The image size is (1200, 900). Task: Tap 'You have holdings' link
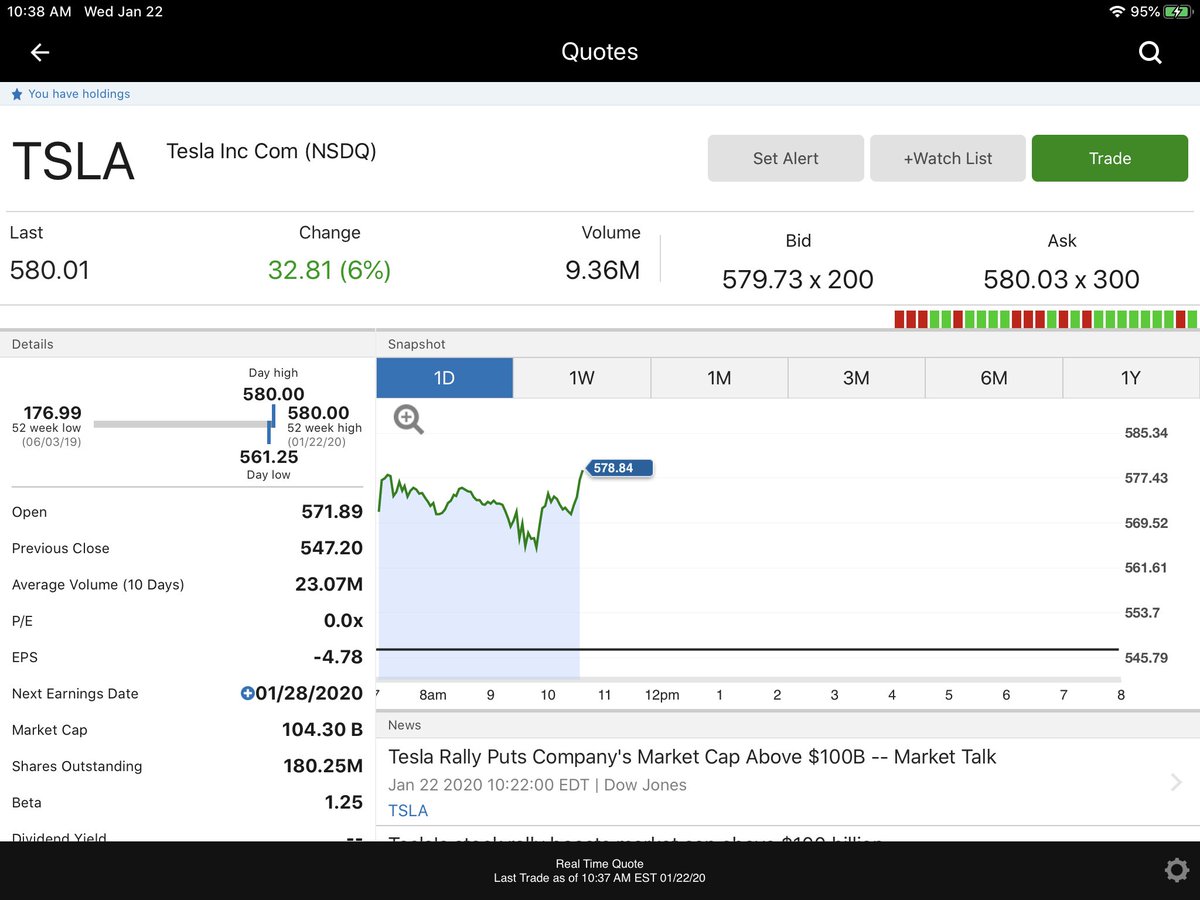[79, 94]
